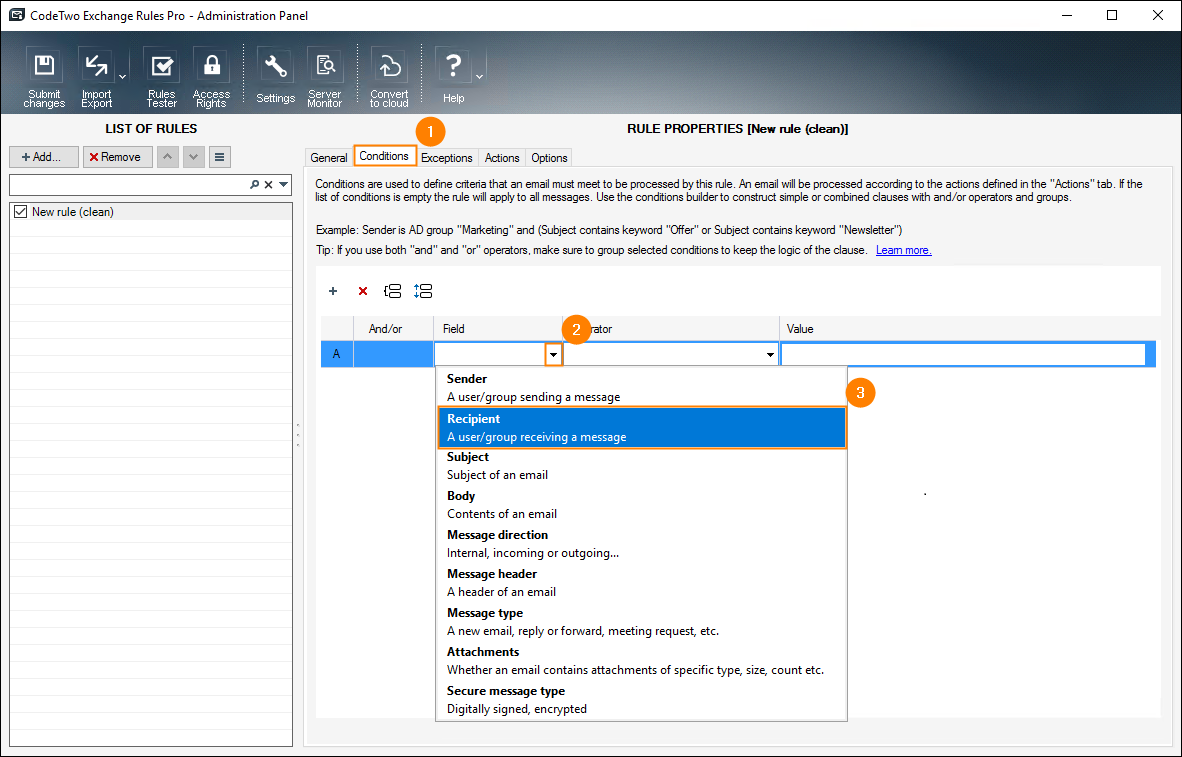Screen dimensions: 1182x757
Task: Click the And/or column header
Action: click(x=393, y=329)
